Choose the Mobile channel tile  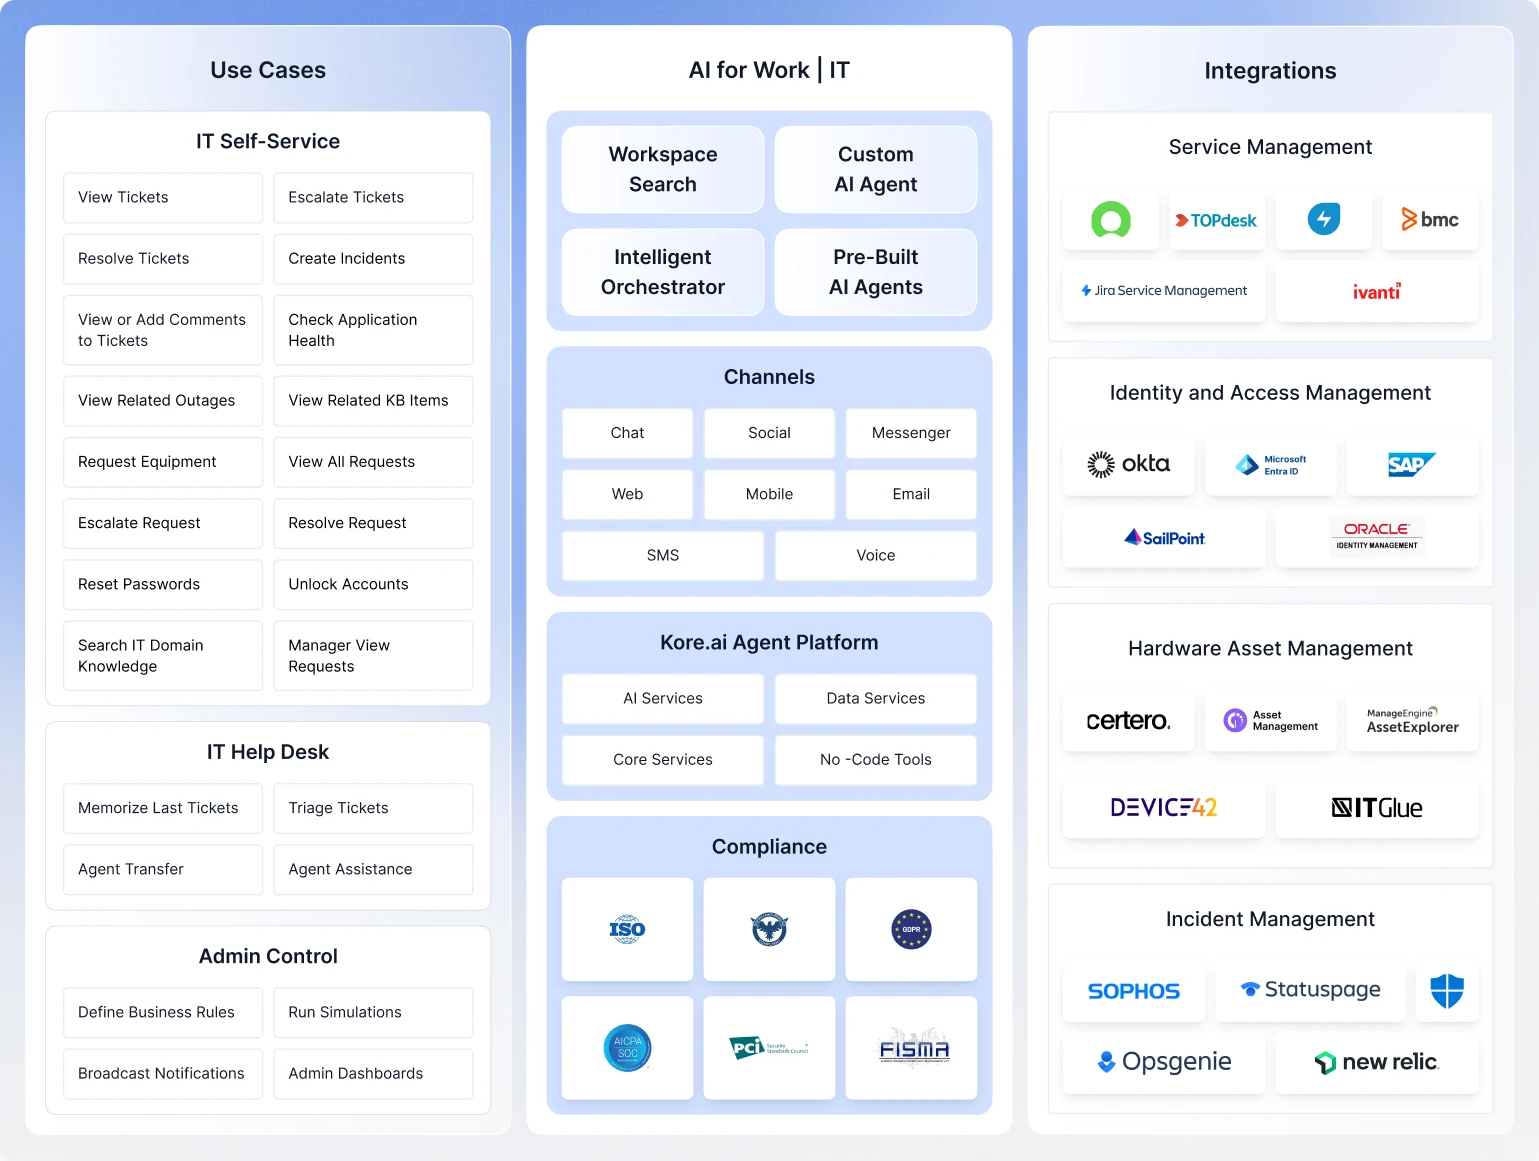click(769, 494)
